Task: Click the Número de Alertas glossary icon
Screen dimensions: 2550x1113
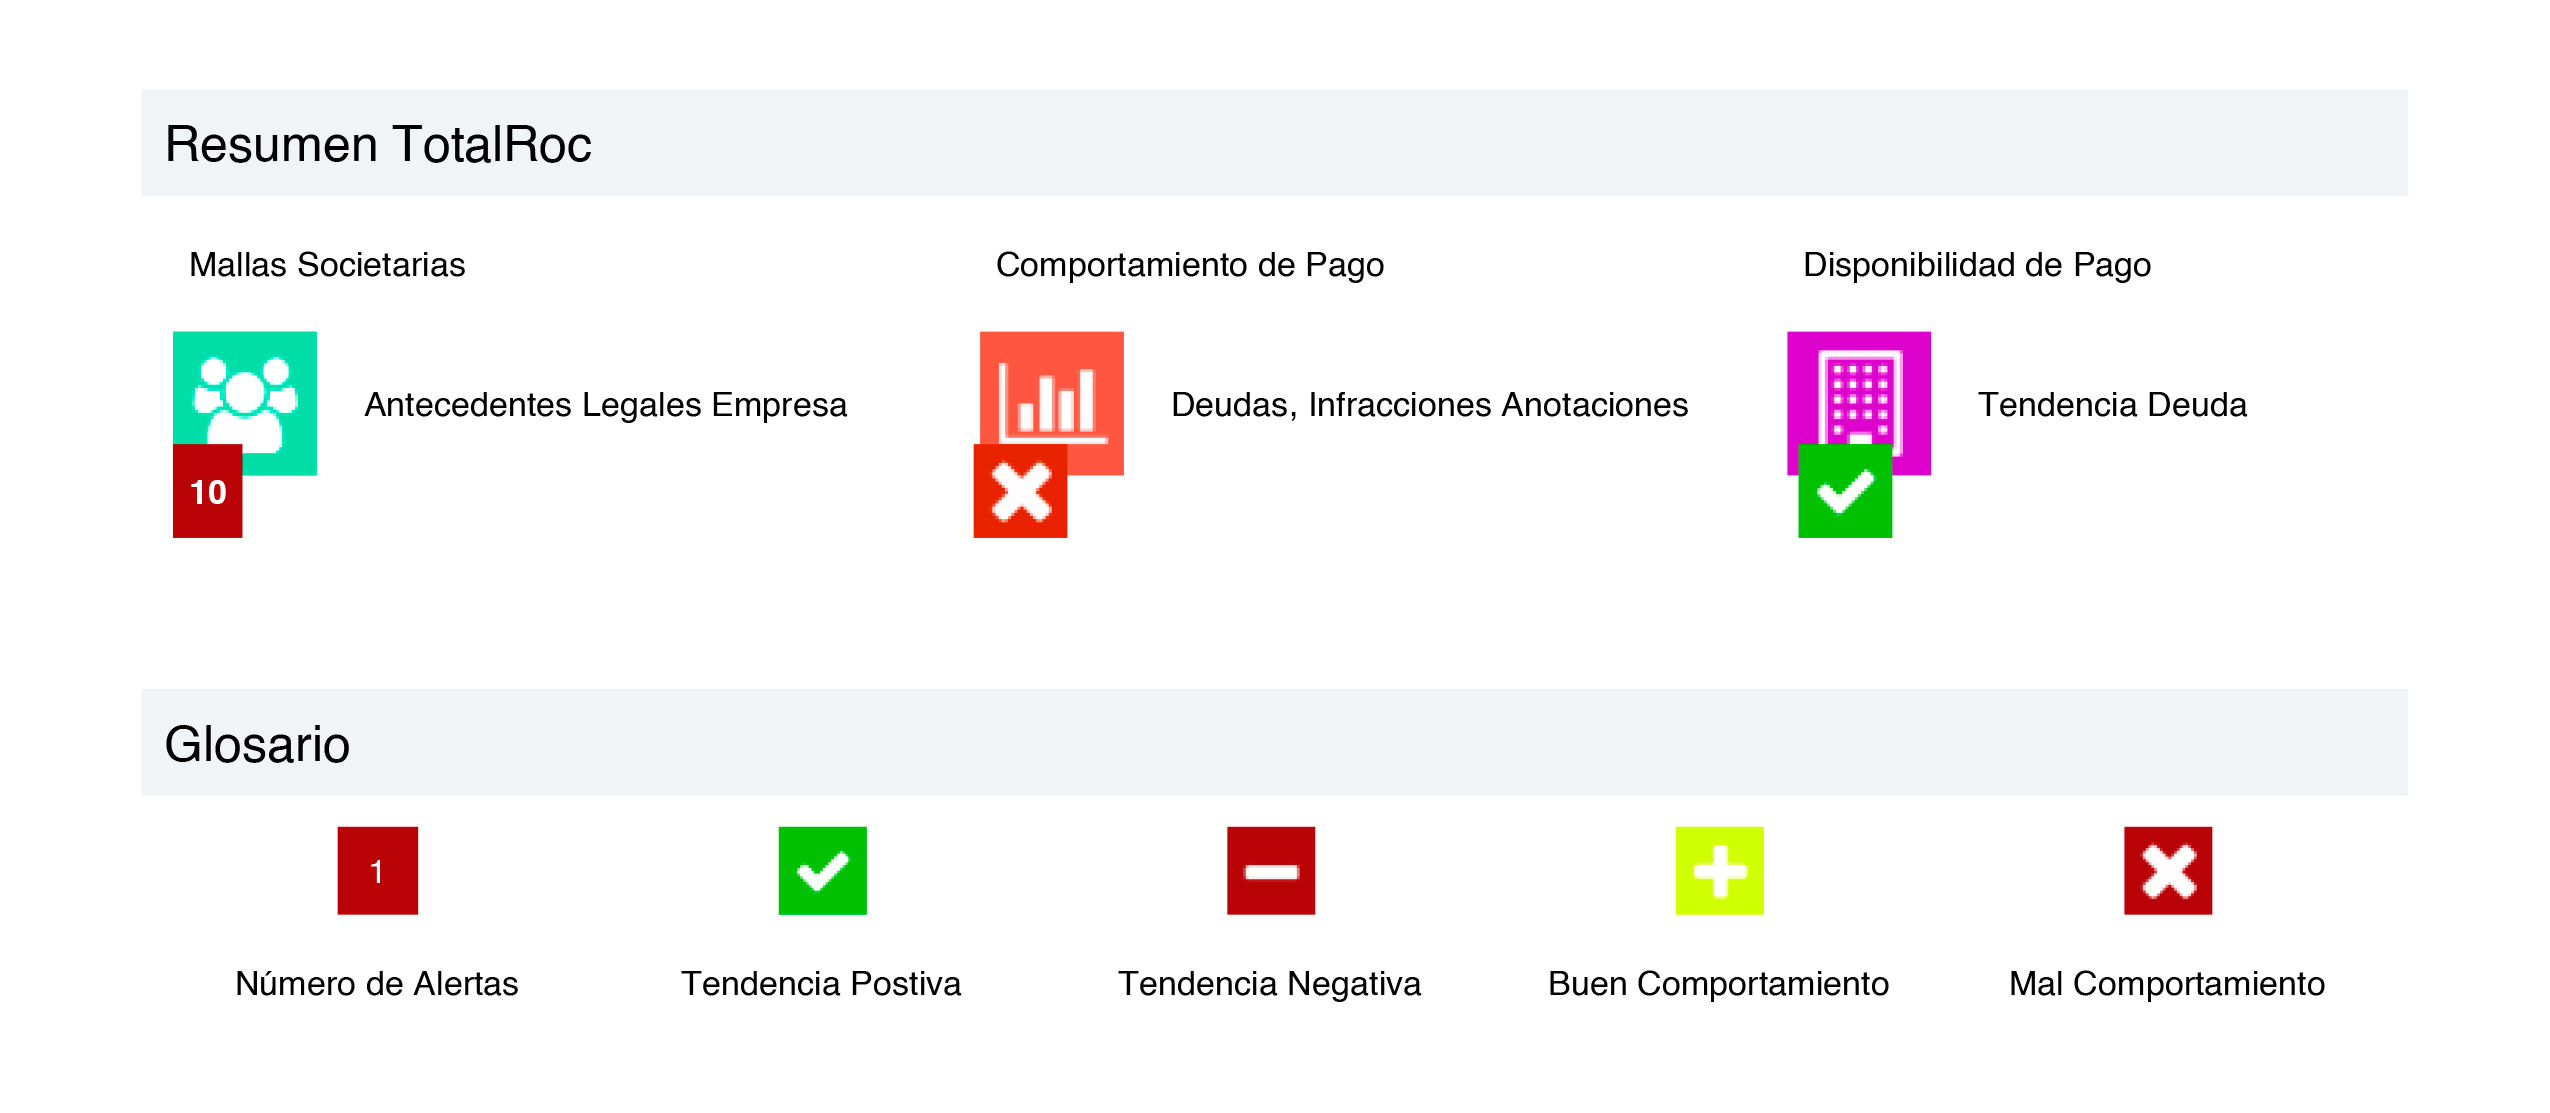Action: click(x=378, y=870)
